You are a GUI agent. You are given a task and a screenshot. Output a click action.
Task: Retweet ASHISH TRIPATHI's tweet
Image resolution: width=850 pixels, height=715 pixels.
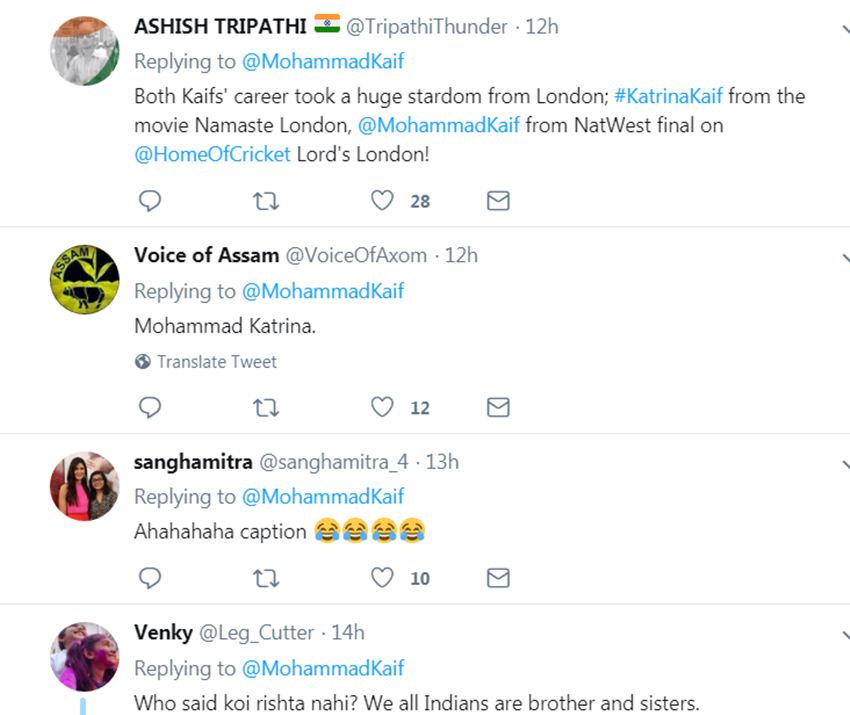(265, 201)
